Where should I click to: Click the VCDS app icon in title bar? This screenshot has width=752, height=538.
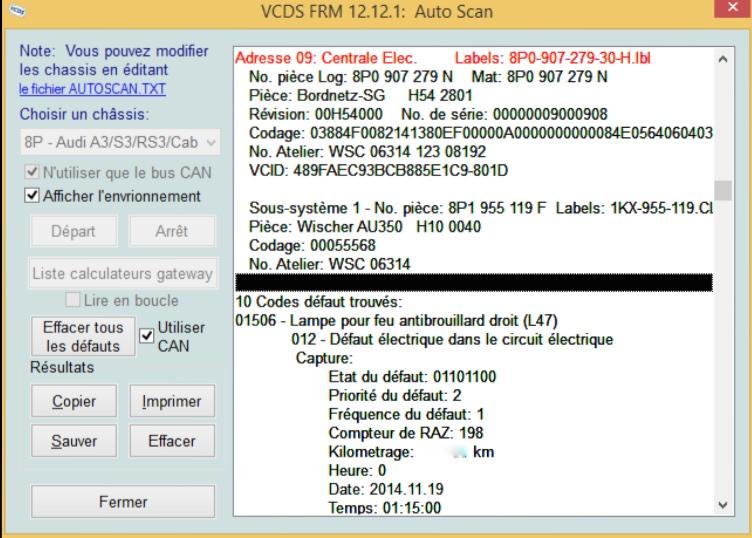(17, 10)
